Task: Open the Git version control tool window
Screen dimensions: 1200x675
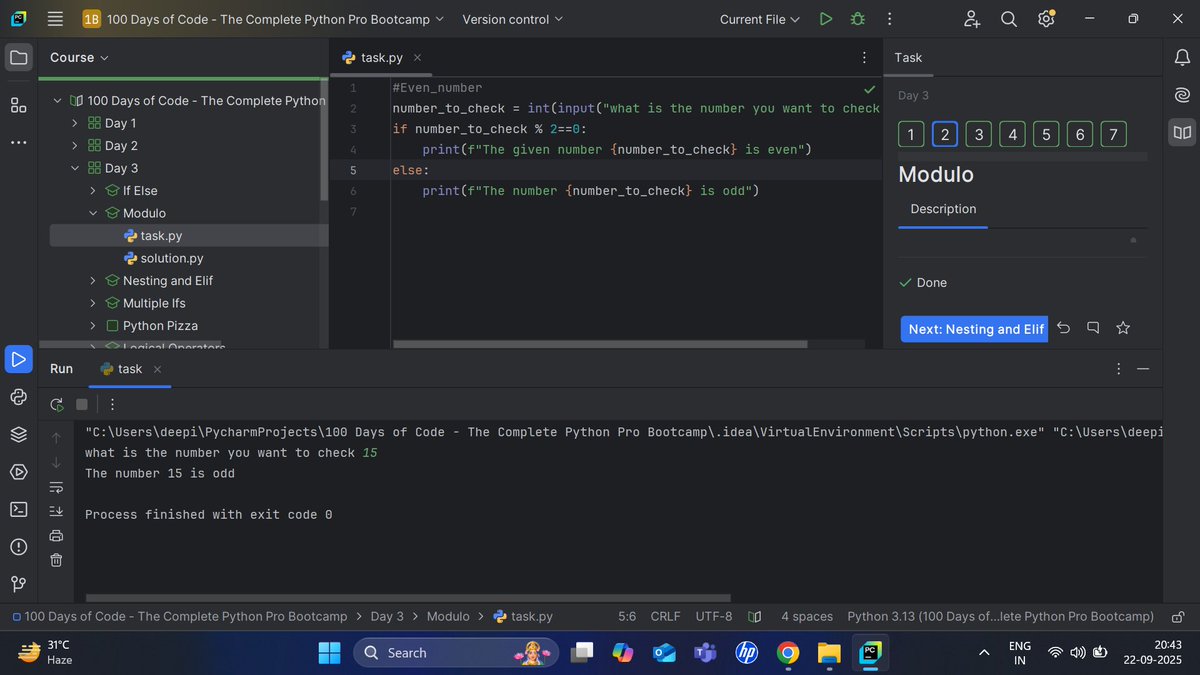Action: click(x=18, y=584)
